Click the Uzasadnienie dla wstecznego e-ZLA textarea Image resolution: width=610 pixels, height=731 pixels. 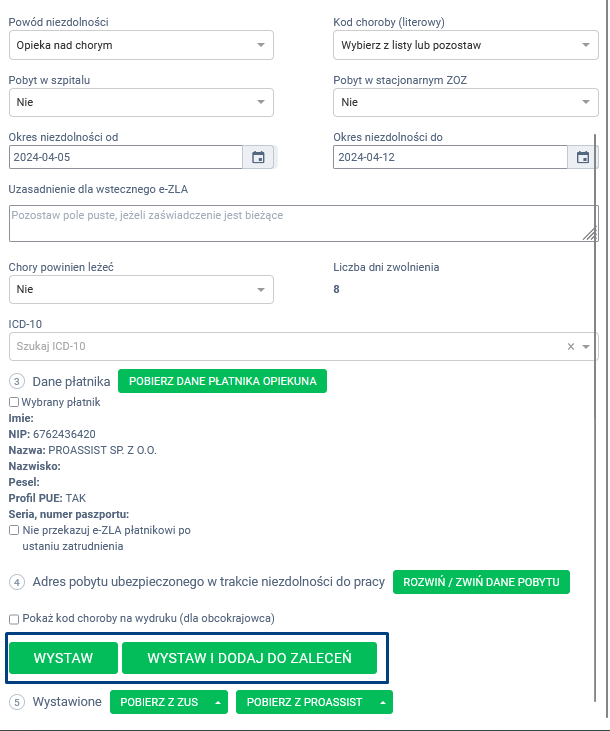click(x=296, y=223)
